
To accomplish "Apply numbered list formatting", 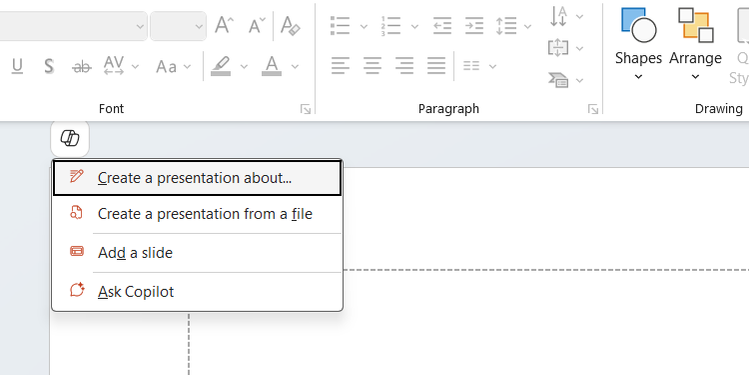I will pos(391,26).
